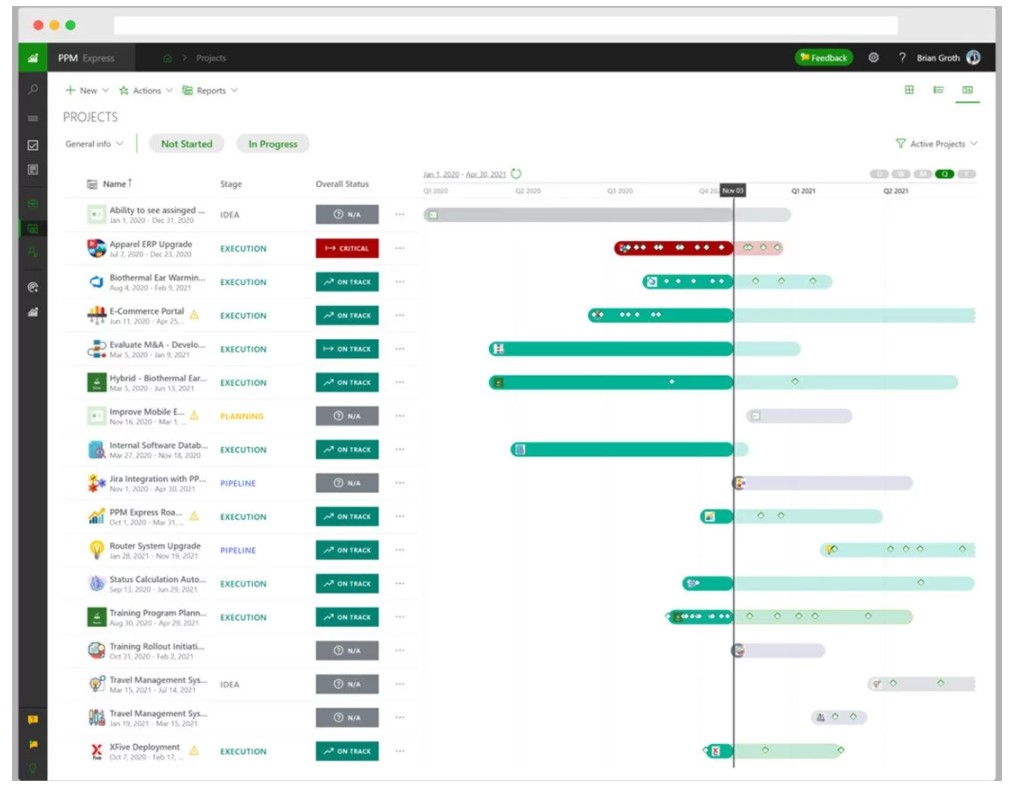This screenshot has height=792, width=1012.
Task: Open the Status Calculation Auto project link
Action: pos(158,580)
